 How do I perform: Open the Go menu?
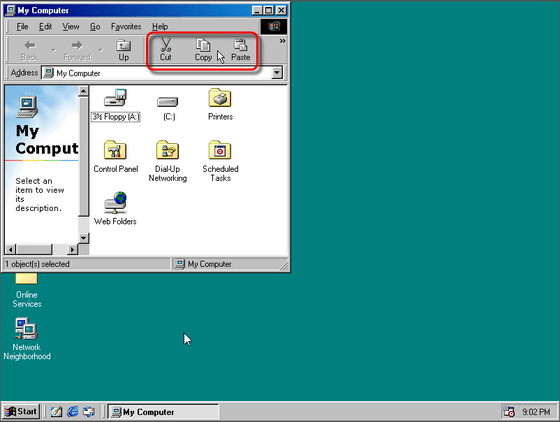95,27
